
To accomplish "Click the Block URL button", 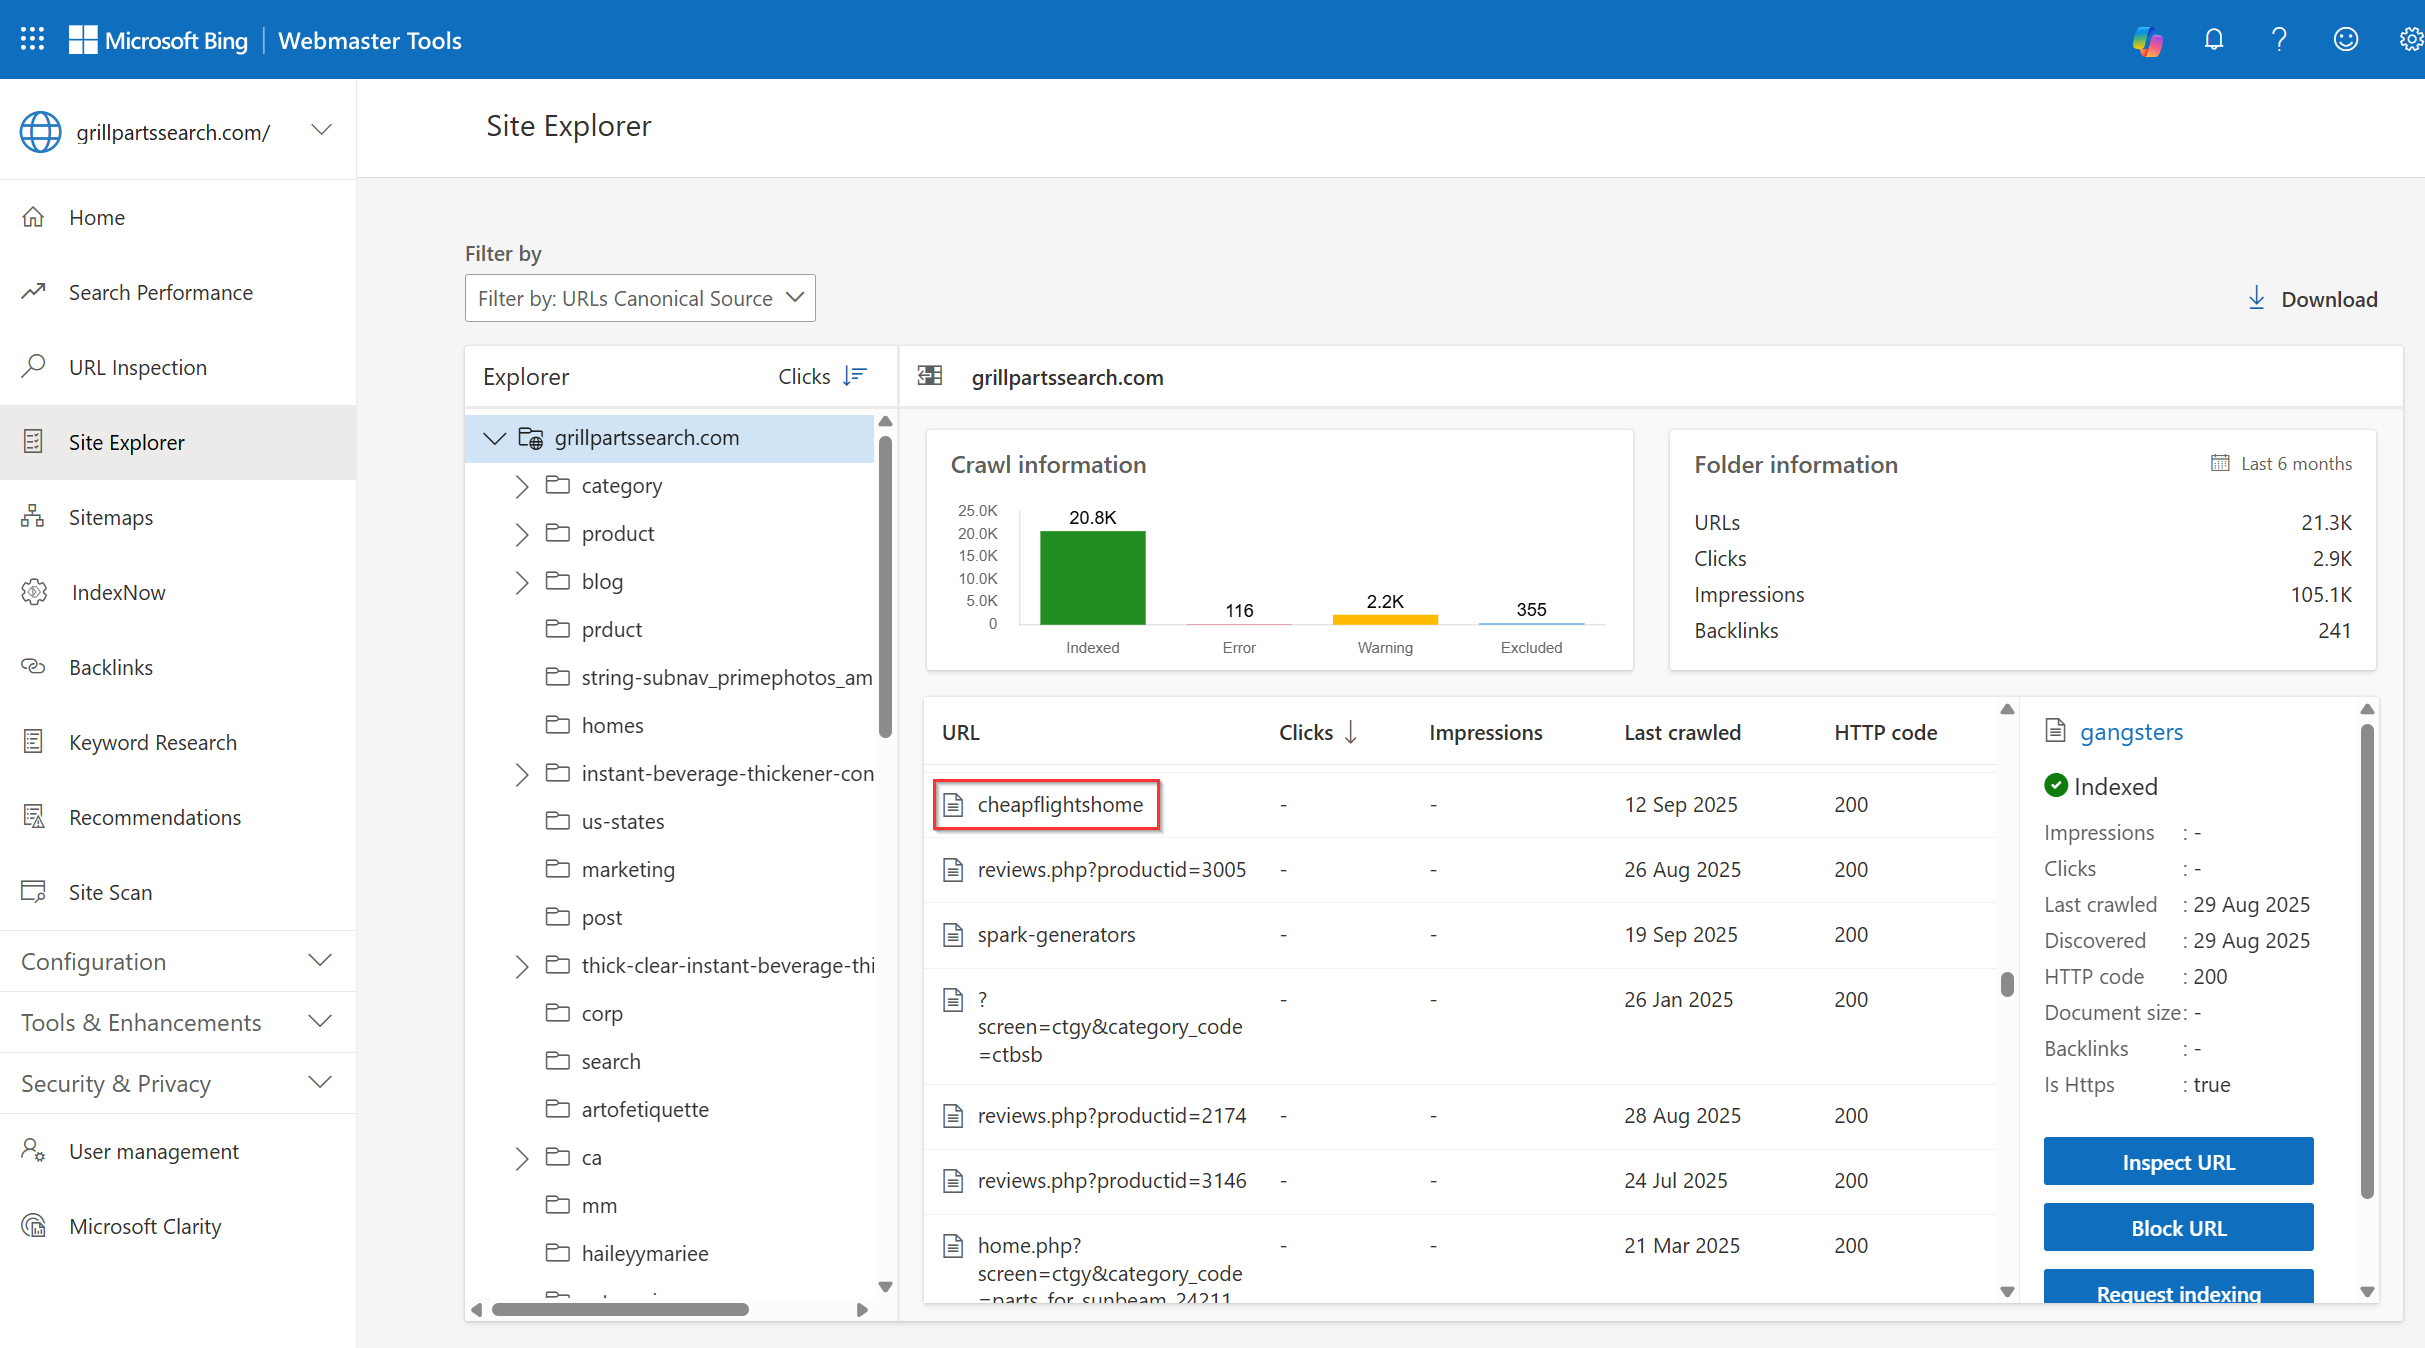I will [x=2178, y=1228].
